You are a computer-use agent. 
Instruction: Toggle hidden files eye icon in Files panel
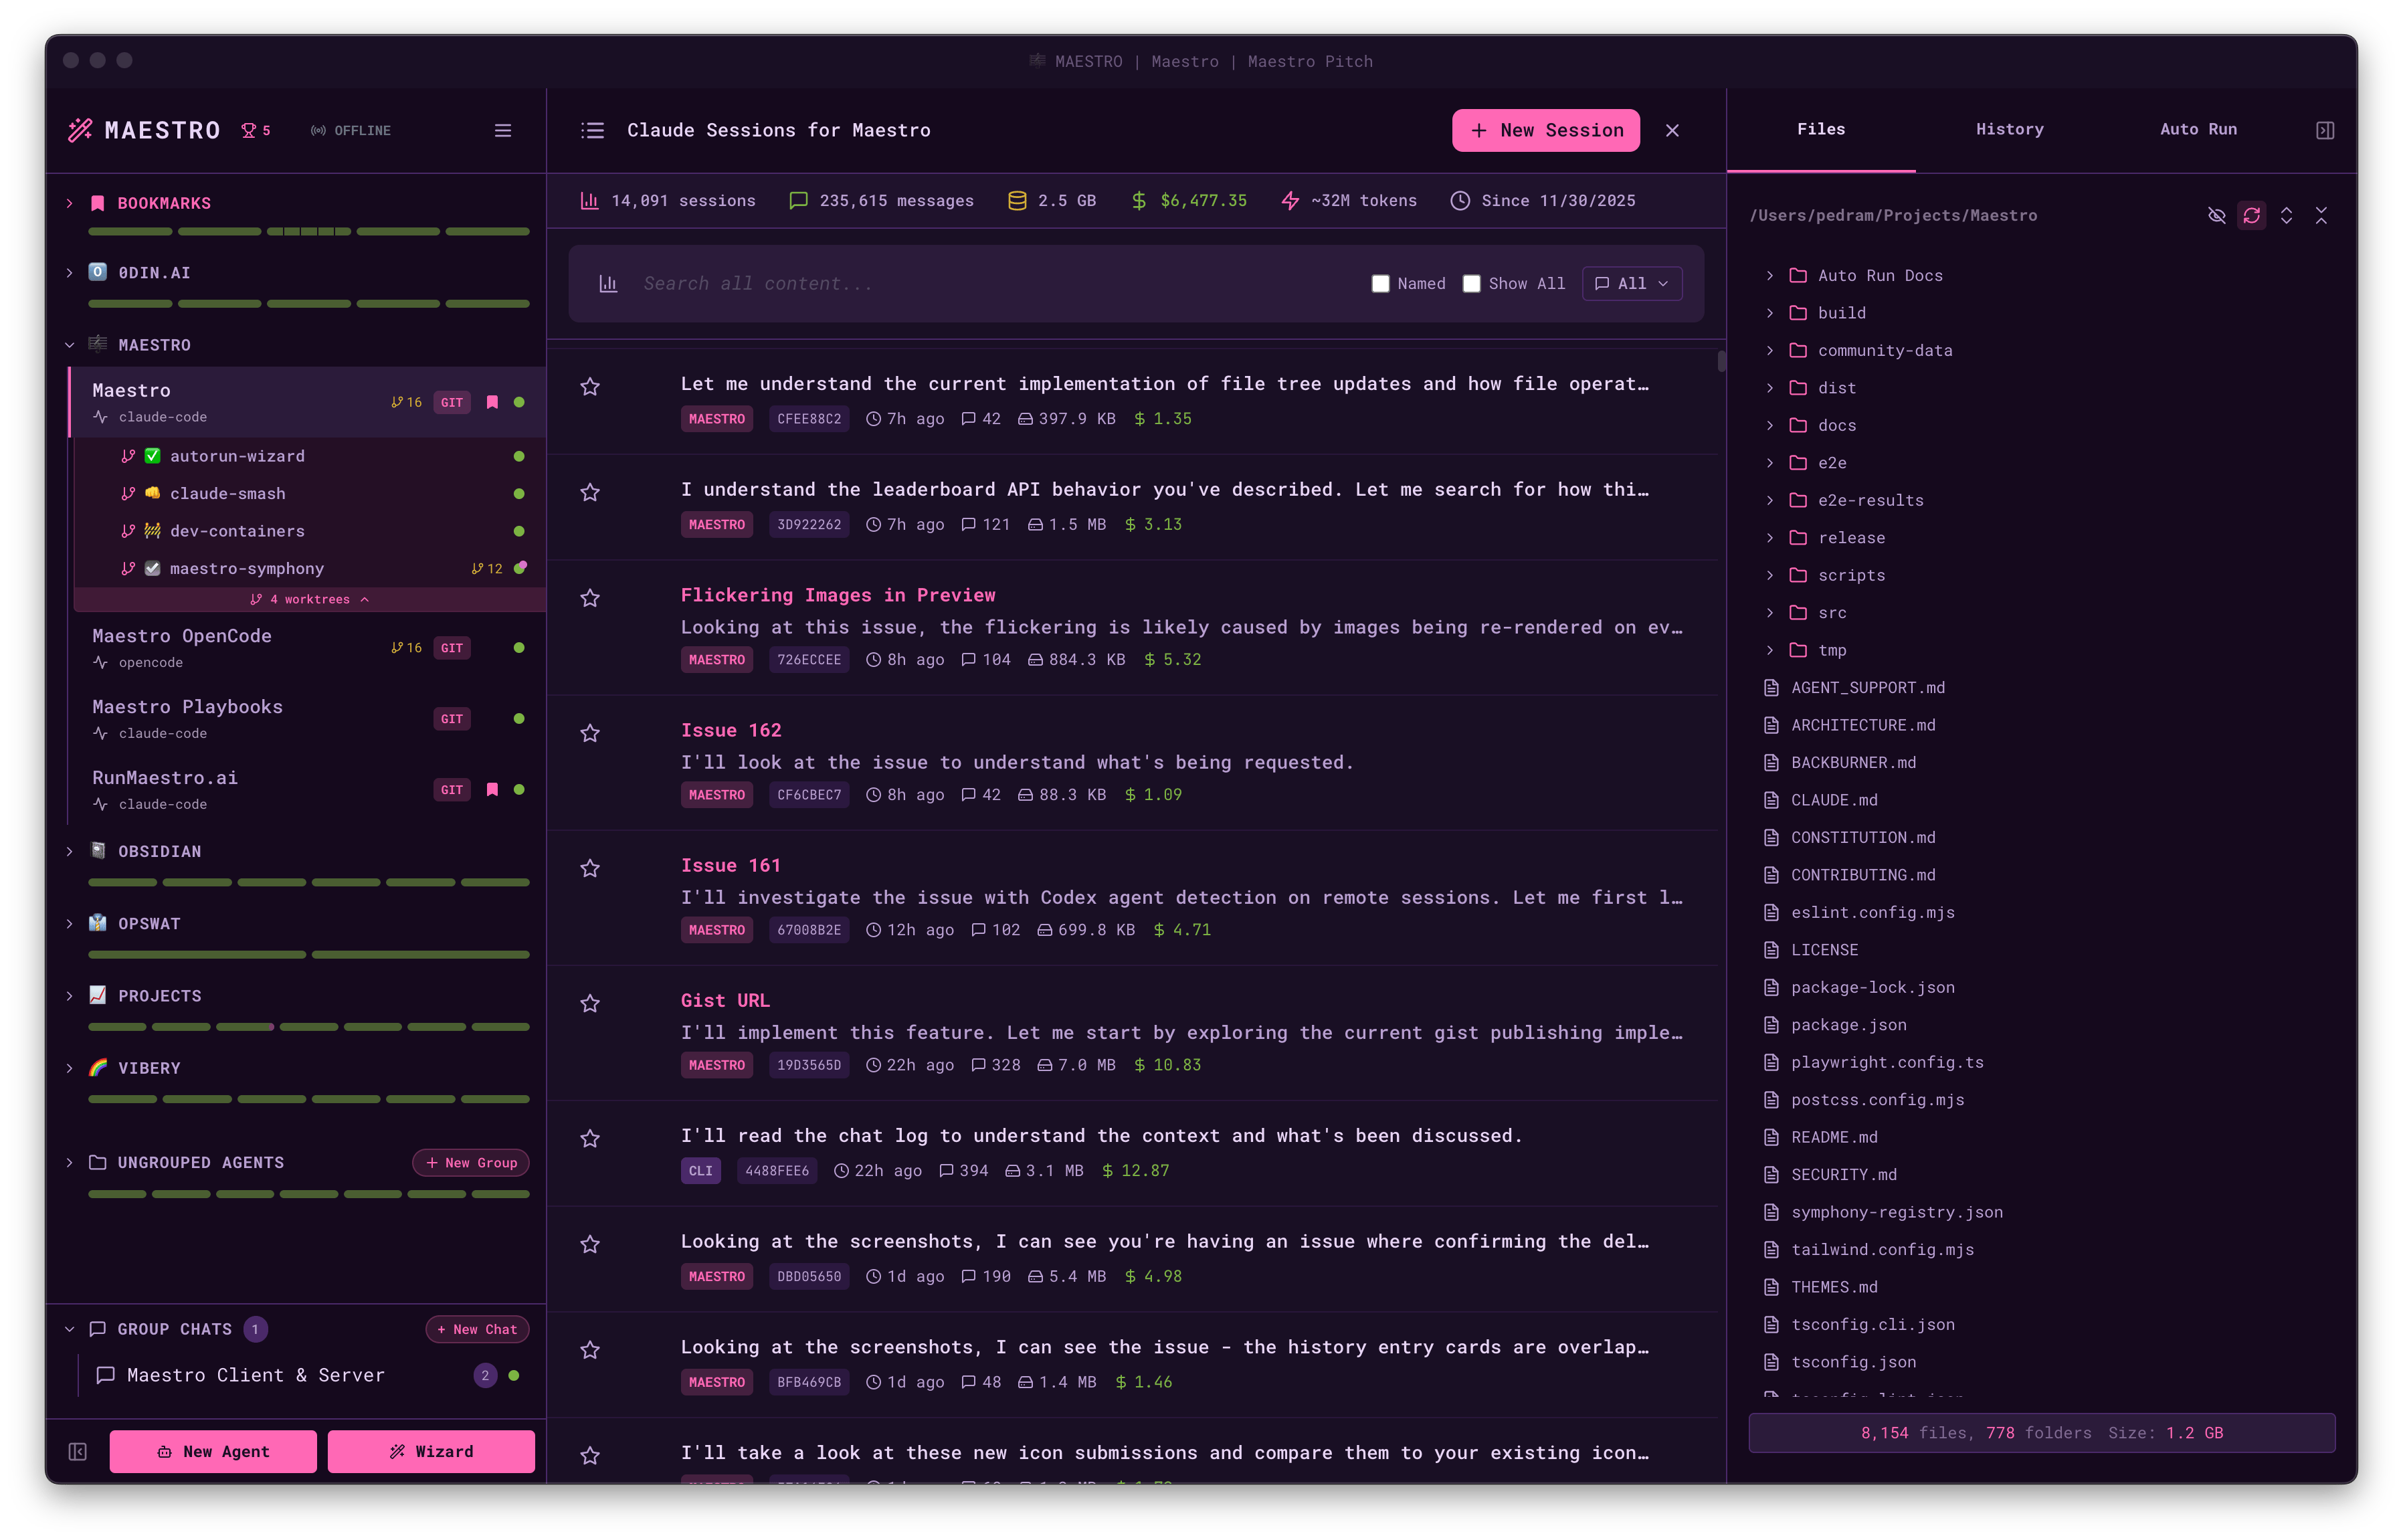click(x=2216, y=216)
